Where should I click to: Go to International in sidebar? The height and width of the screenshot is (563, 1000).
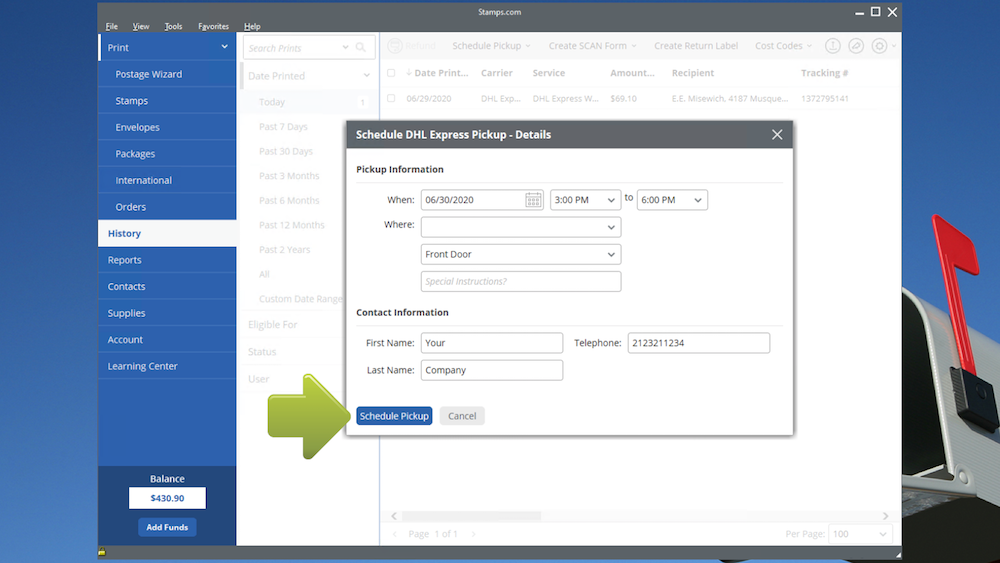[167, 180]
